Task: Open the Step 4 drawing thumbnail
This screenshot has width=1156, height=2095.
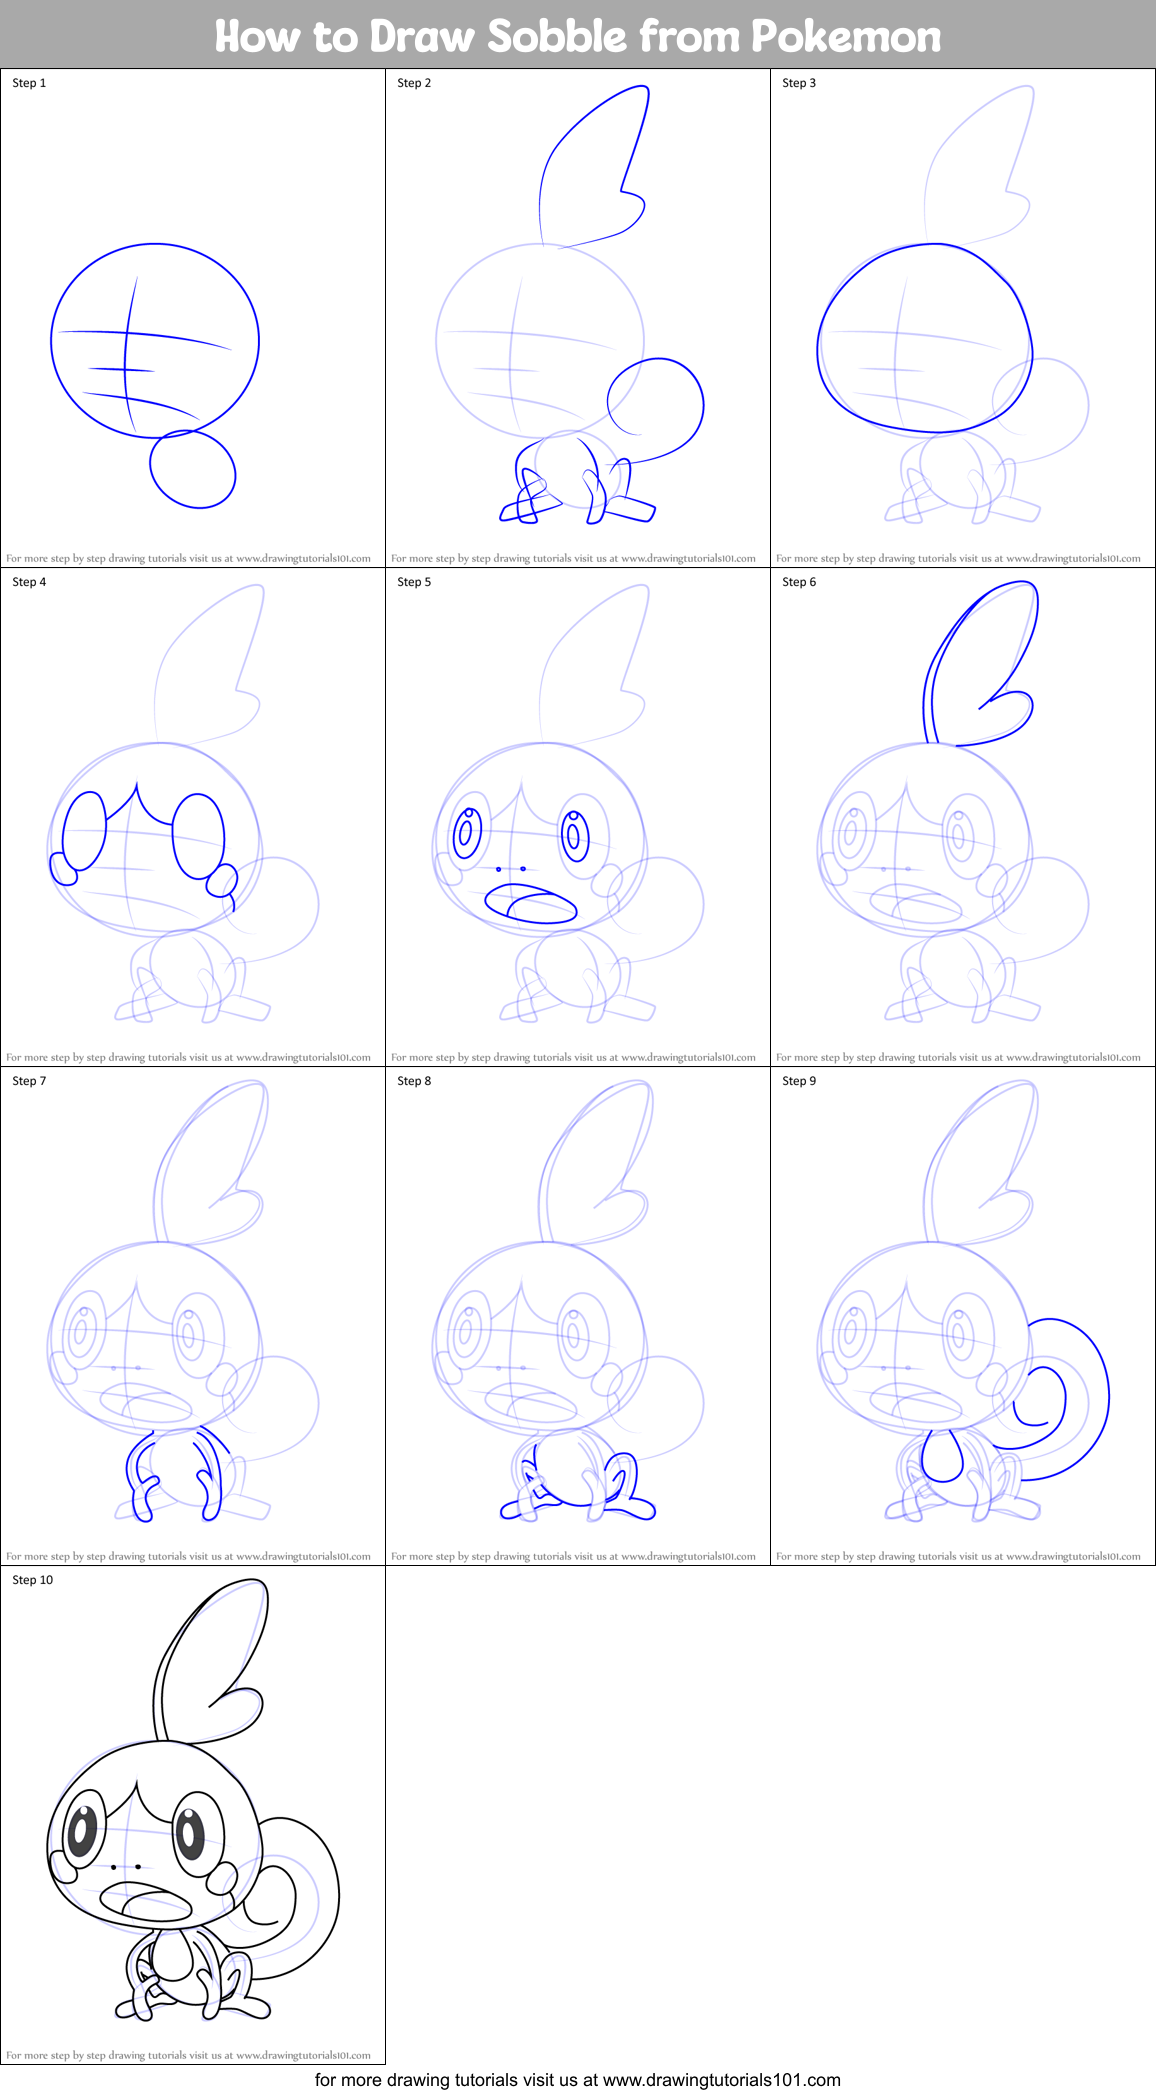Action: click(x=193, y=817)
